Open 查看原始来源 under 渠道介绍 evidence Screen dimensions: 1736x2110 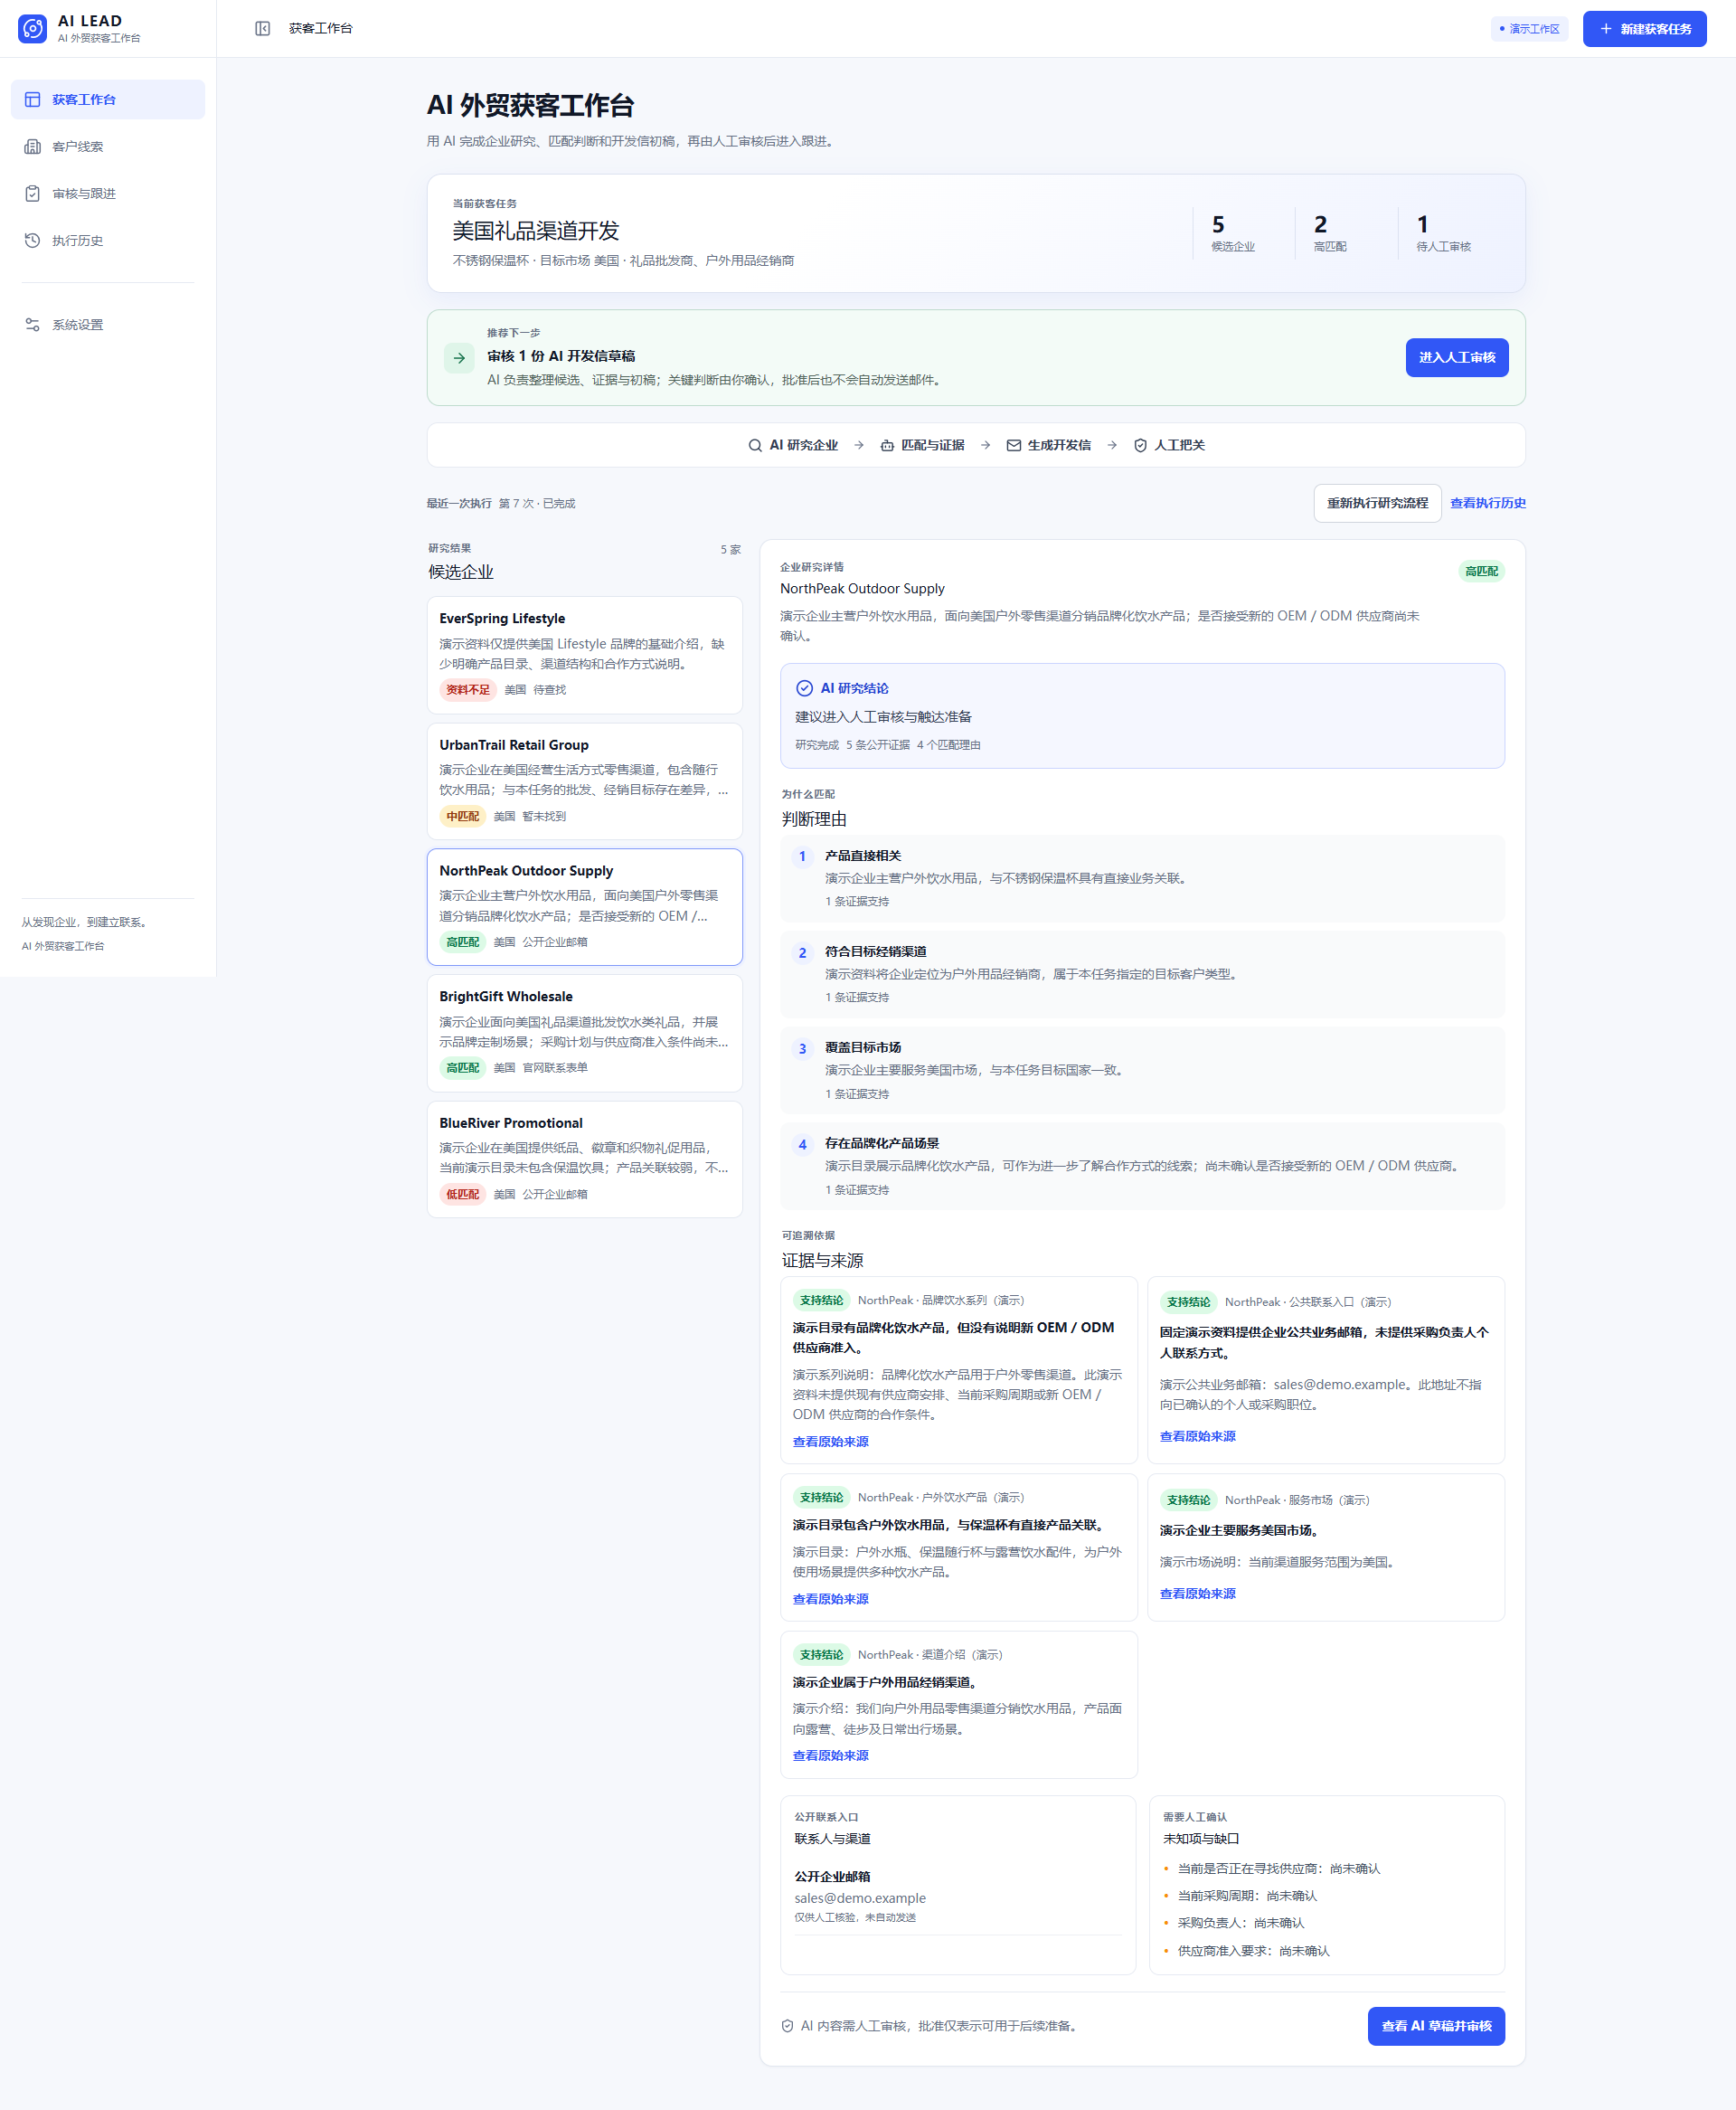pyautogui.click(x=830, y=1756)
